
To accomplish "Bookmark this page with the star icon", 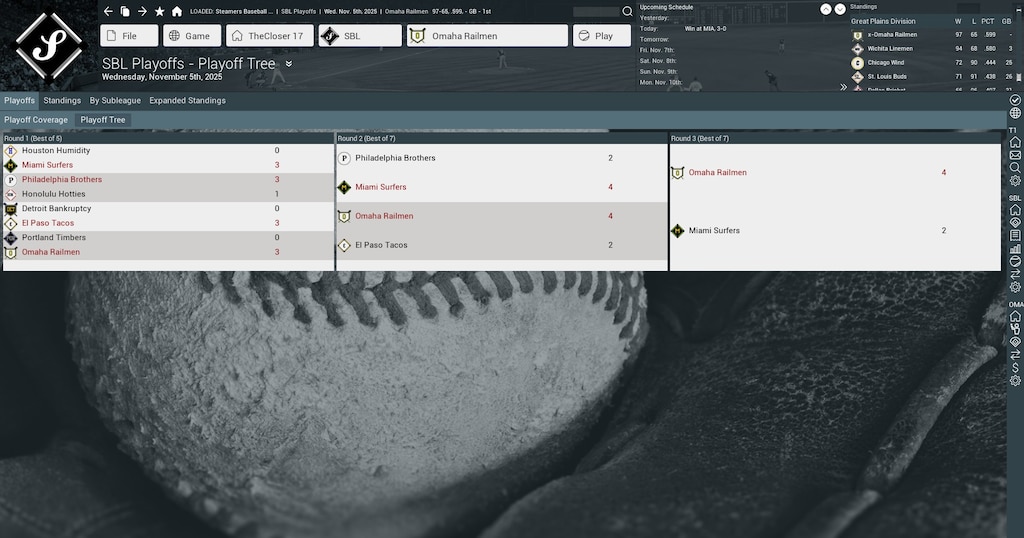I will click(159, 11).
